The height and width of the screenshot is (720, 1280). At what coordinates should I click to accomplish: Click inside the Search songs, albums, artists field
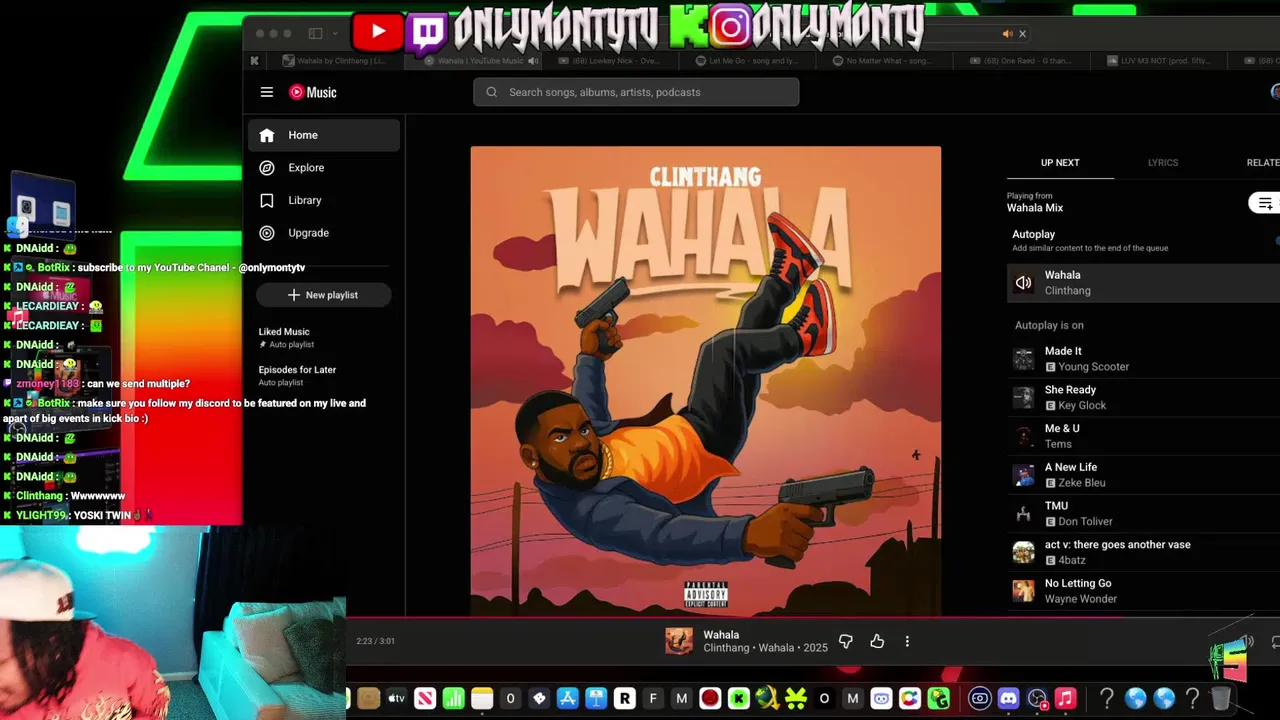click(x=636, y=92)
